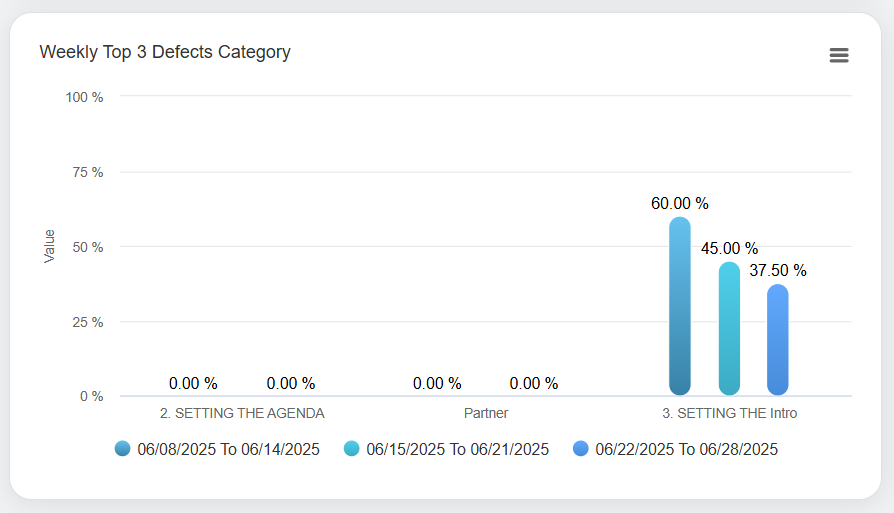This screenshot has height=513, width=894.
Task: Click the '3. SETTING THE Intro' axis label
Action: coord(730,412)
